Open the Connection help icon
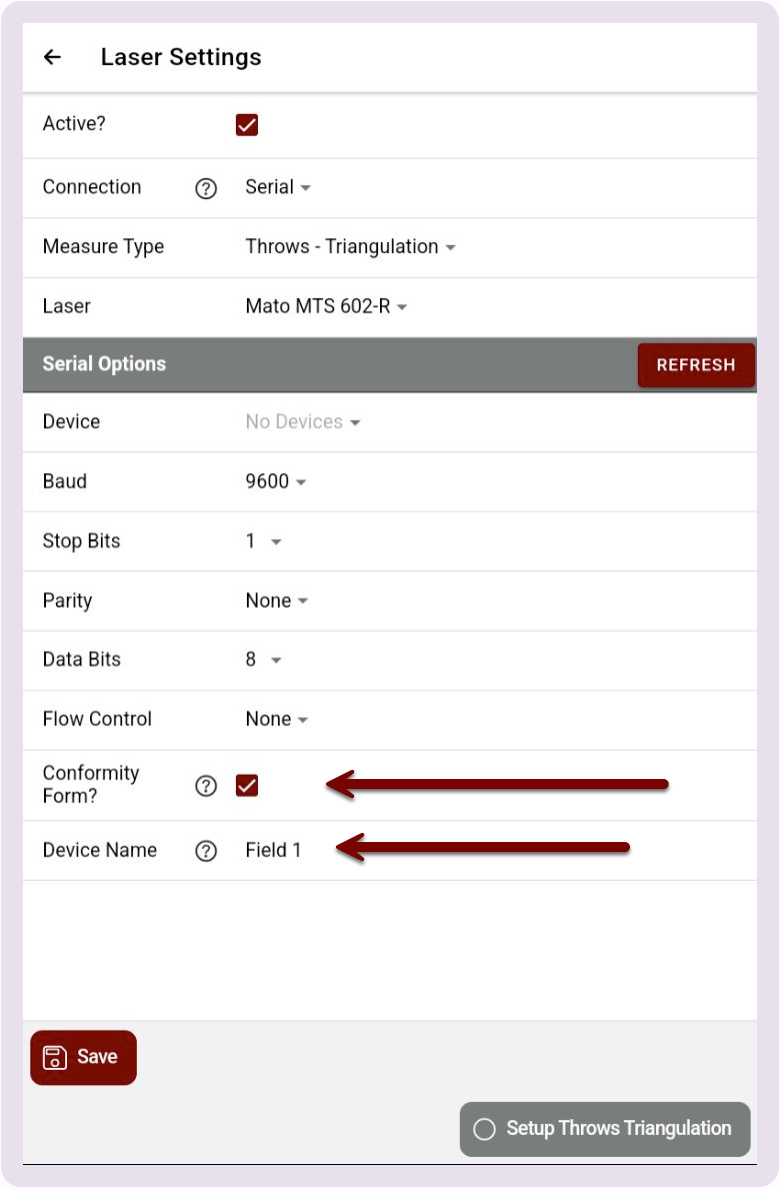The height and width of the screenshot is (1189, 780). pos(206,188)
